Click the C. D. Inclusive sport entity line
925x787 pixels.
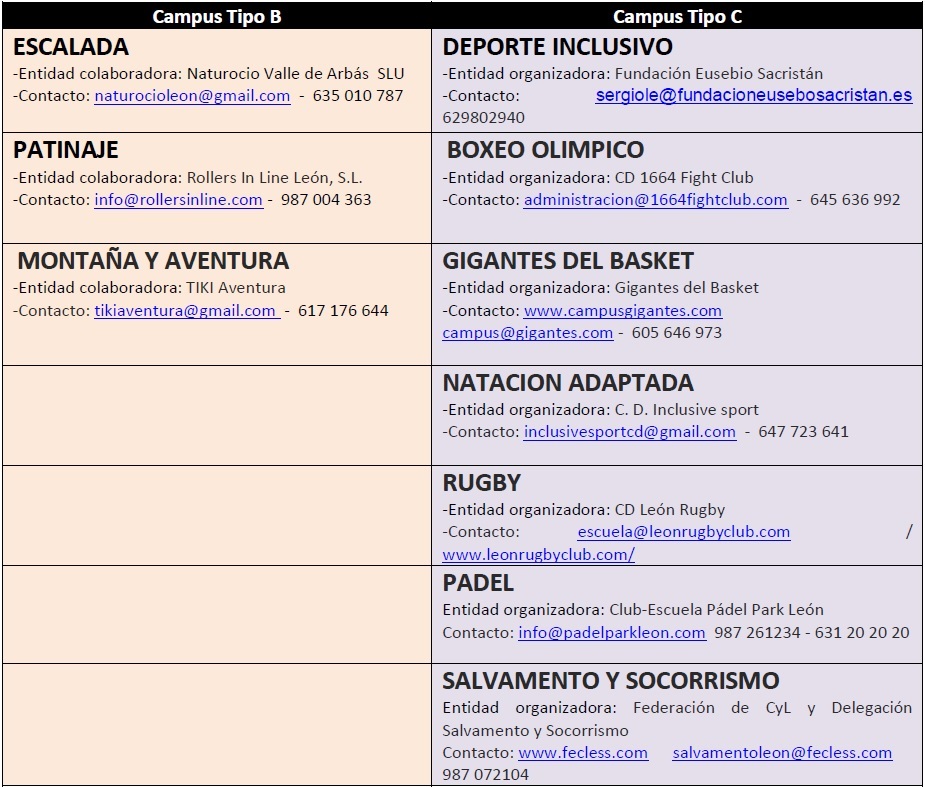[x=601, y=409]
